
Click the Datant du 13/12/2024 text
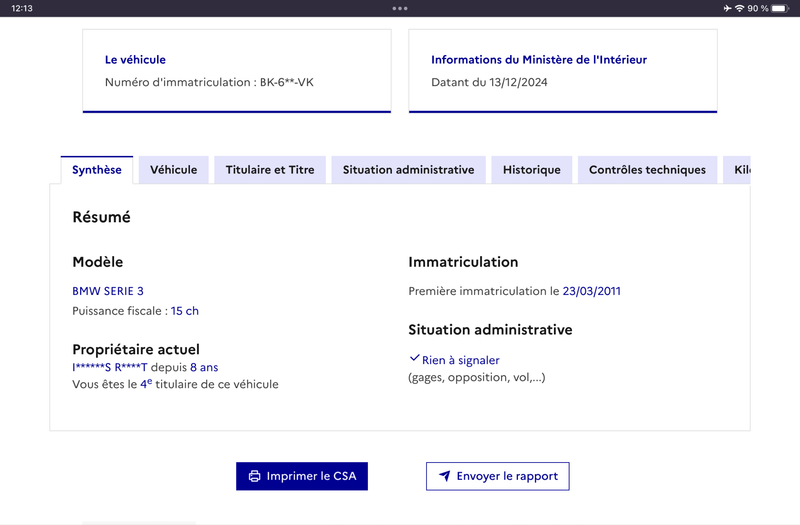tap(489, 82)
